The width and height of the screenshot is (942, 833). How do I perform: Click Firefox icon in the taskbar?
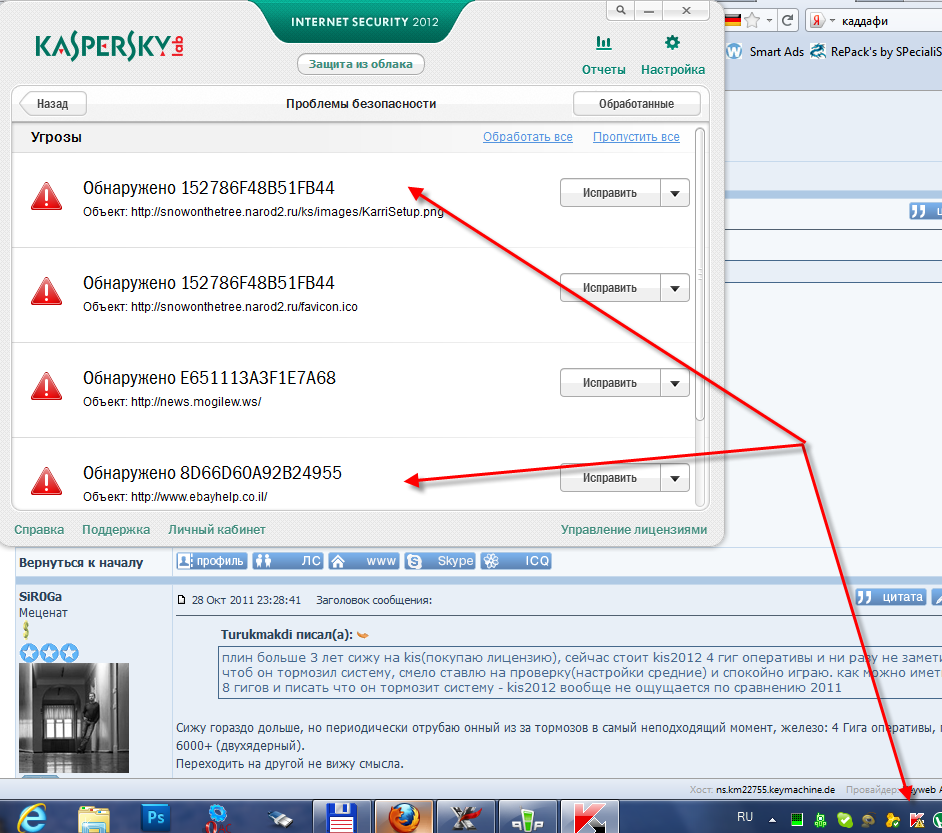(406, 818)
